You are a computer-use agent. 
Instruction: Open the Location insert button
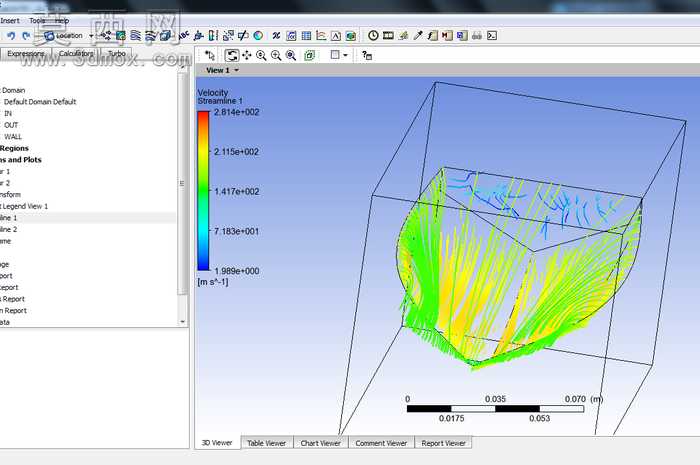coord(62,36)
